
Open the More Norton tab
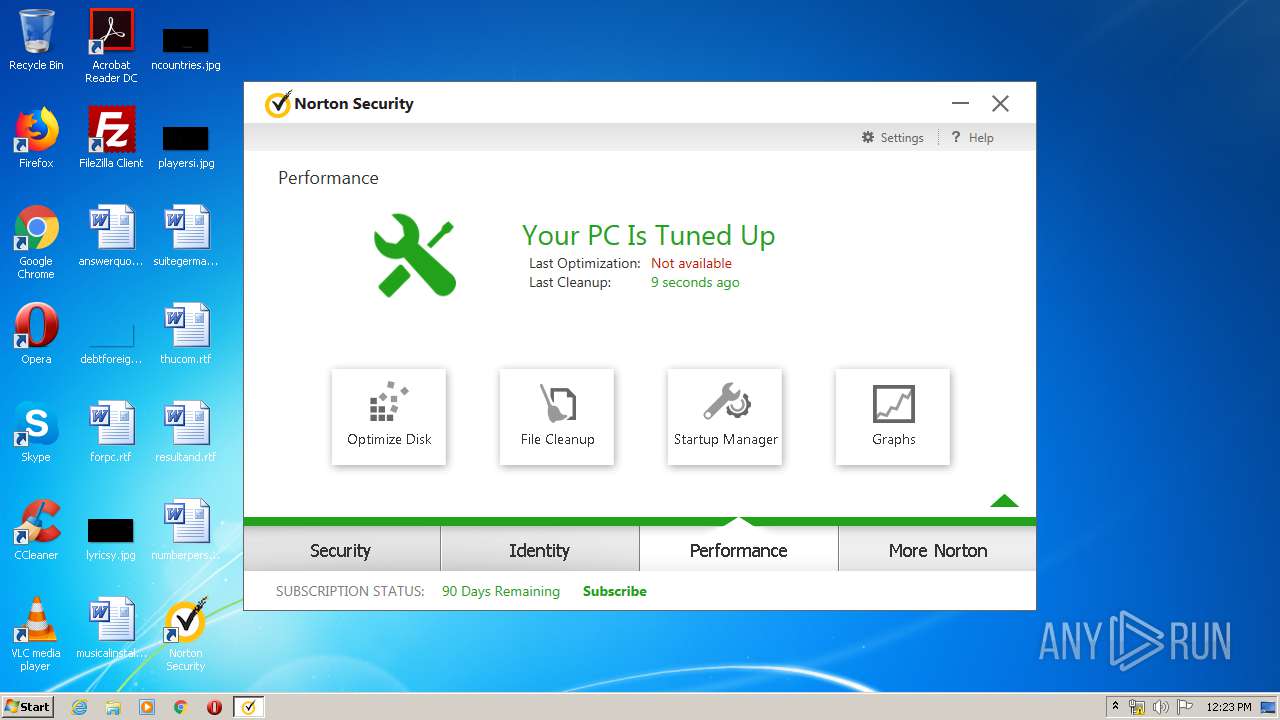coord(938,550)
